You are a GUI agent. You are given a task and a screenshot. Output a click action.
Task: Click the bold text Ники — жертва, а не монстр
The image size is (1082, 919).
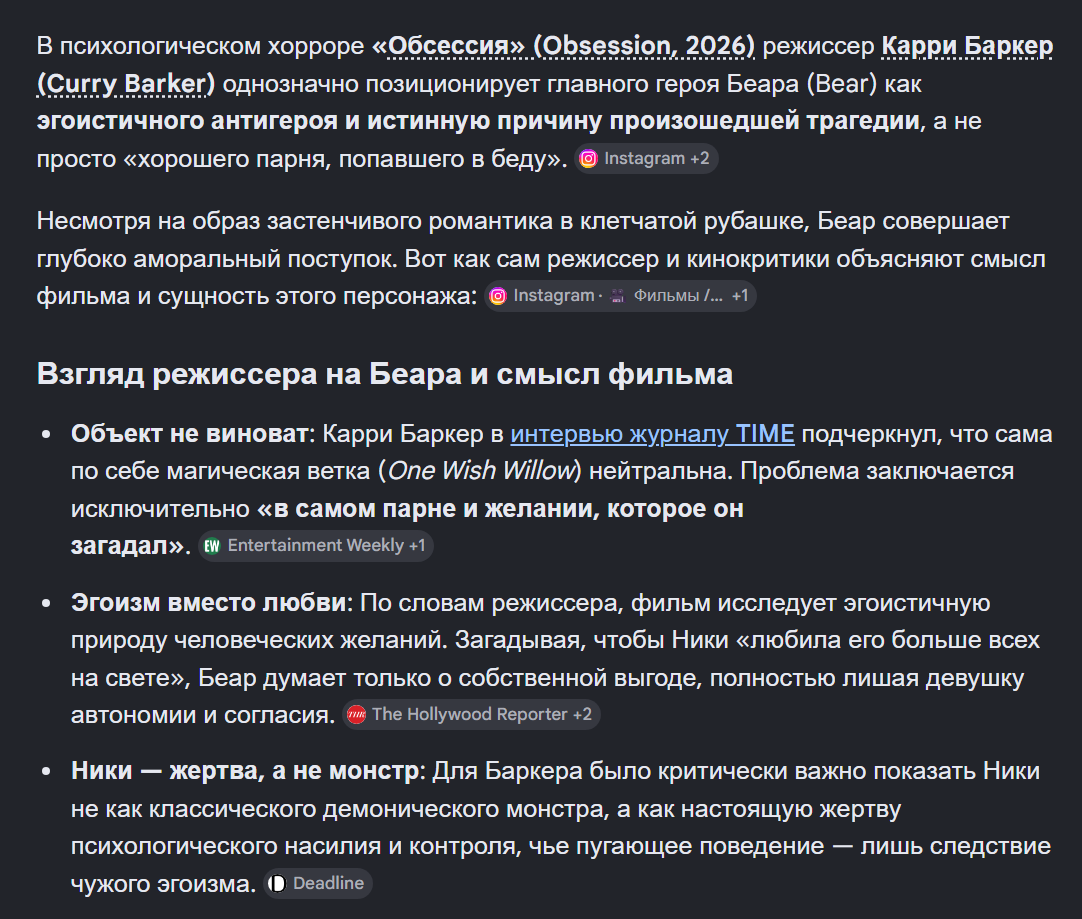click(244, 771)
